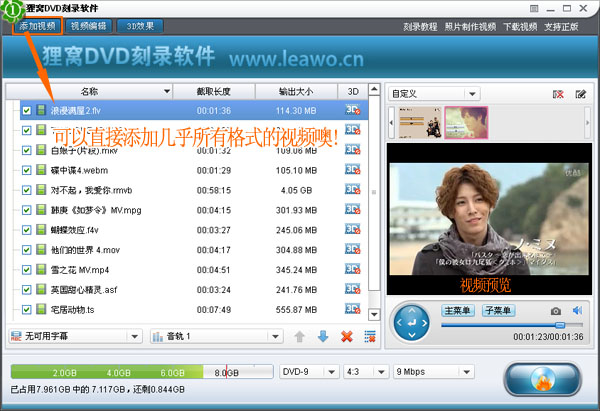Mute audio with the speaker icon

[x=577, y=310]
